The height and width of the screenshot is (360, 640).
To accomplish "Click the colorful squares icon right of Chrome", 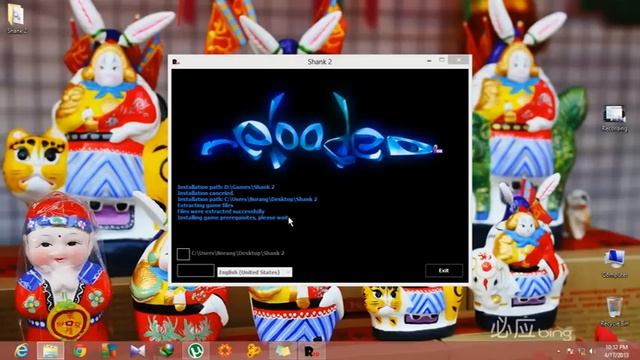I will pos(109,351).
